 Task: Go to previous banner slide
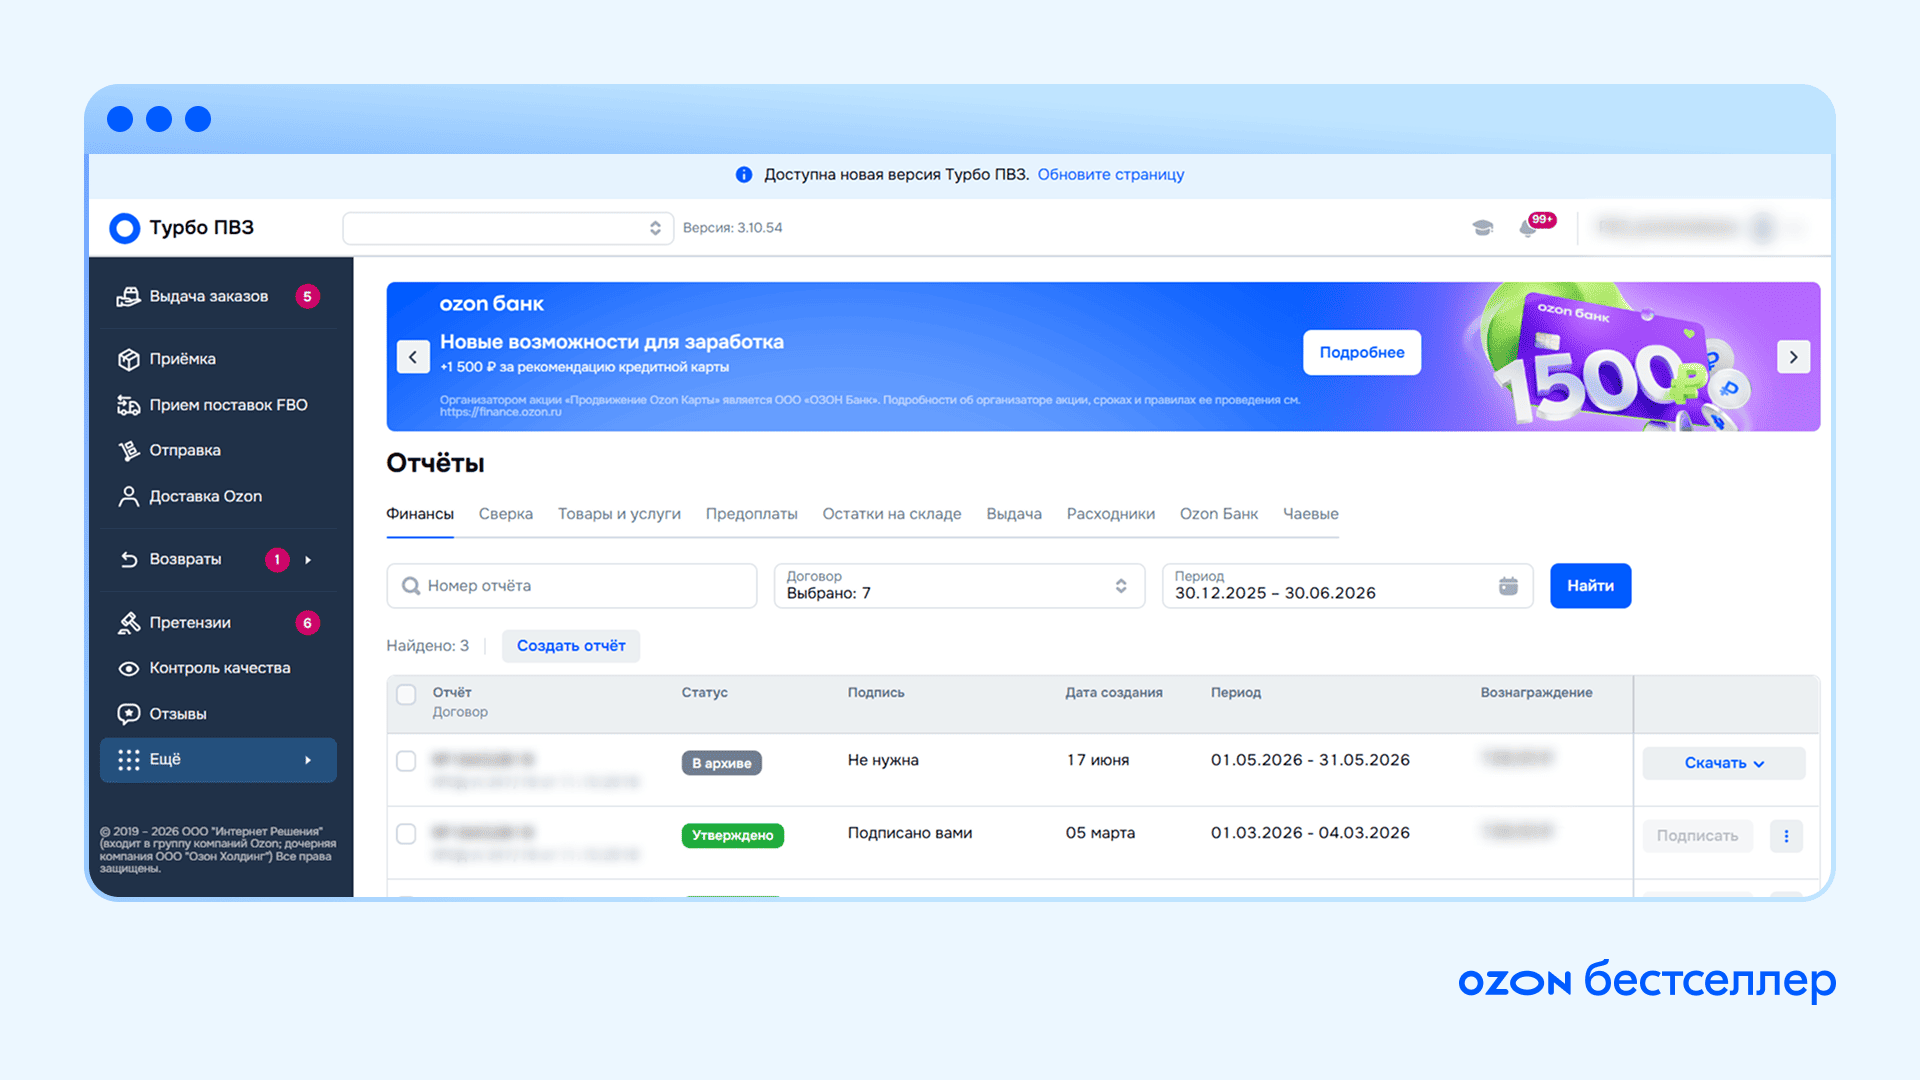pos(413,357)
